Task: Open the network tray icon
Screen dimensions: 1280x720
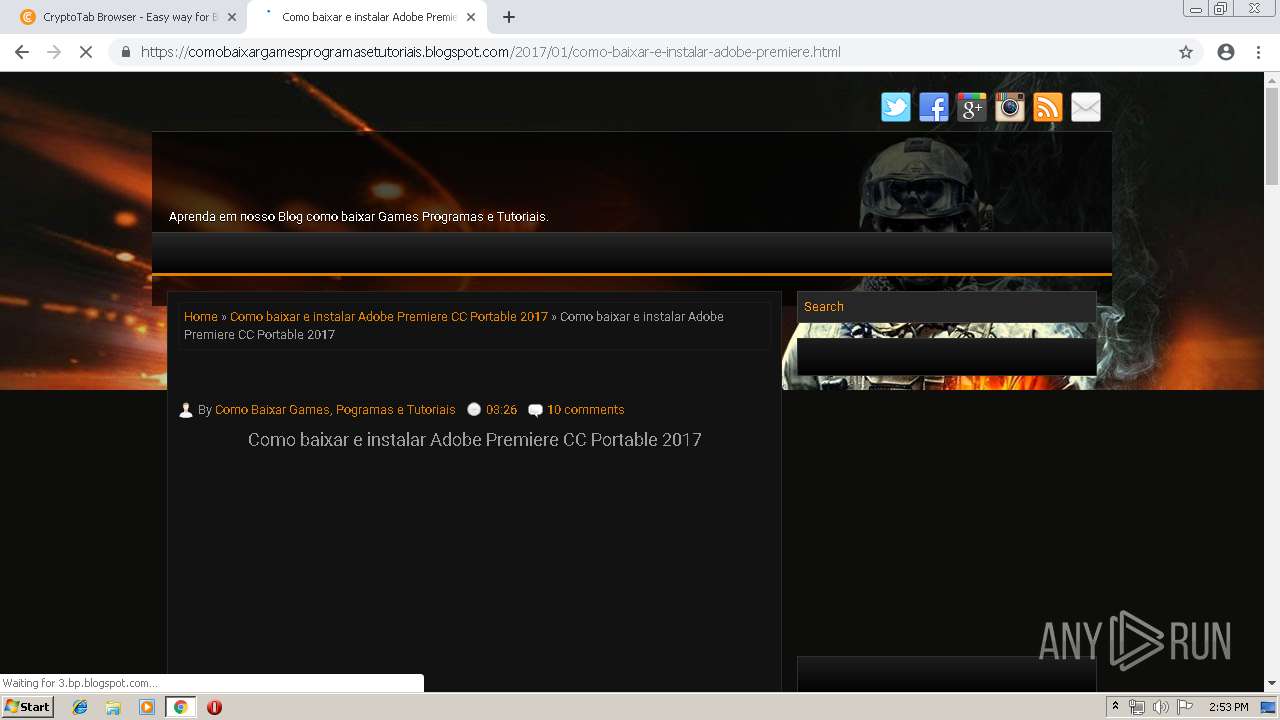Action: click(x=1137, y=707)
